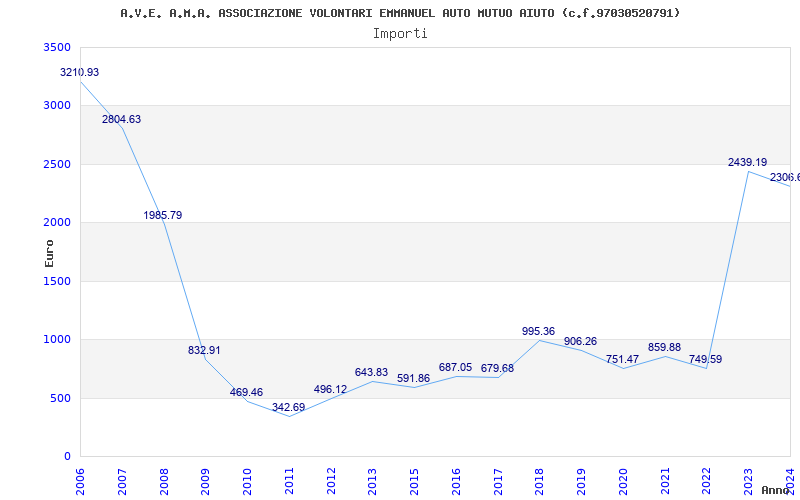This screenshot has width=800, height=500.
Task: Click the Importi chart subtitle
Action: tap(400, 34)
